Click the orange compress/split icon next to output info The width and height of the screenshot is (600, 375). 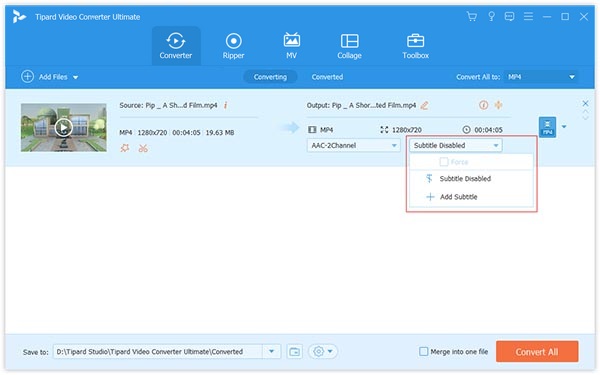[498, 105]
